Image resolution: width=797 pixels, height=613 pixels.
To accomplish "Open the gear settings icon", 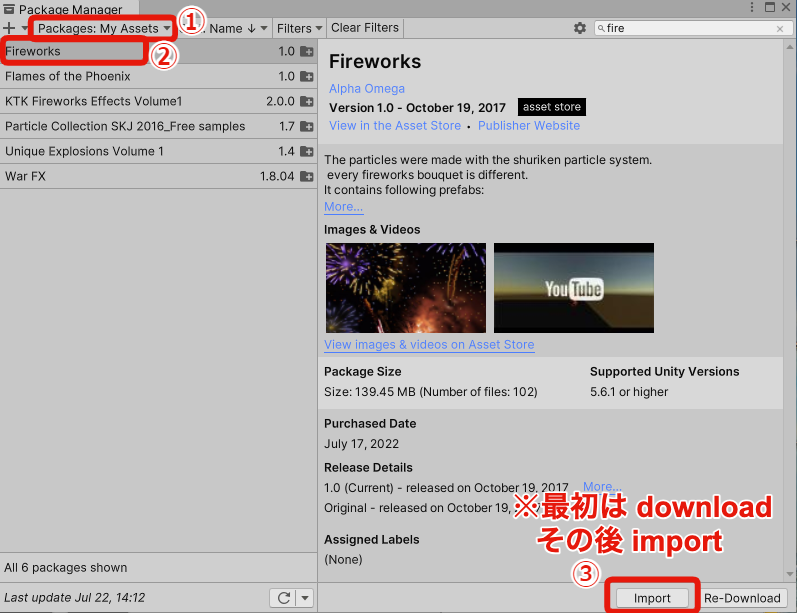I will 579,28.
